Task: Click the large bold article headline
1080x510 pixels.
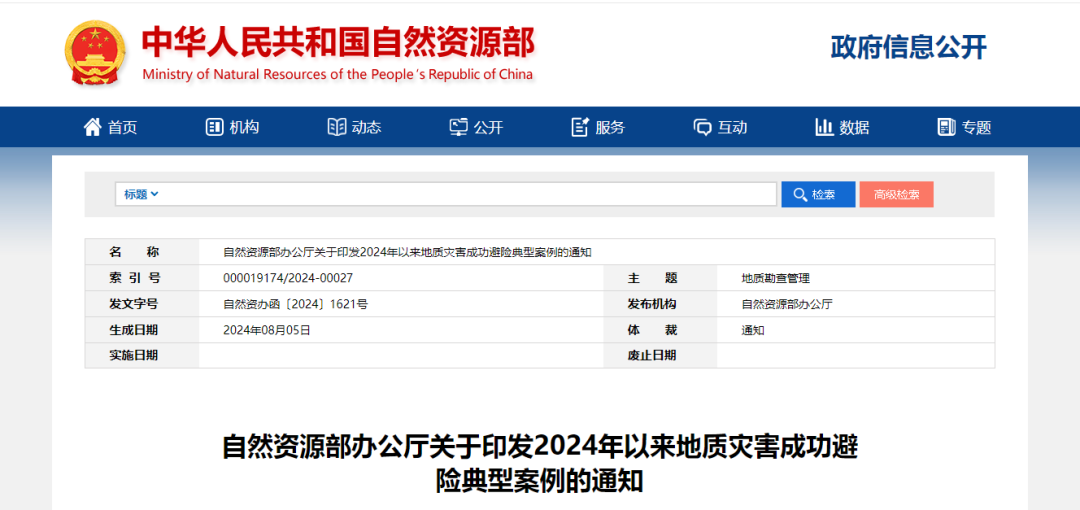Action: pyautogui.click(x=540, y=463)
